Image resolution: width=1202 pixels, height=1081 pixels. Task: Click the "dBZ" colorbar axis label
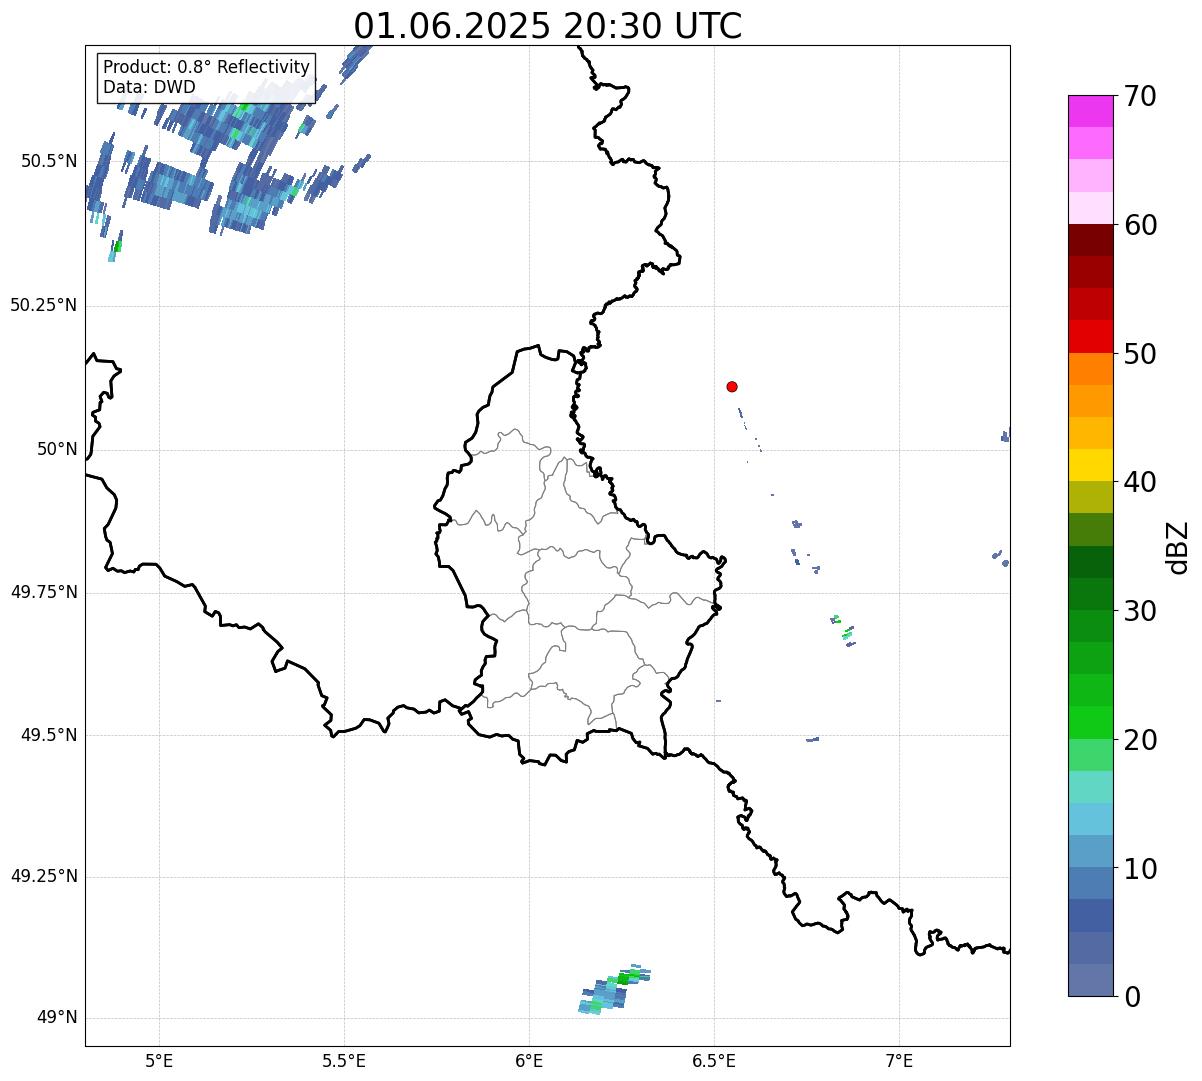[1179, 547]
